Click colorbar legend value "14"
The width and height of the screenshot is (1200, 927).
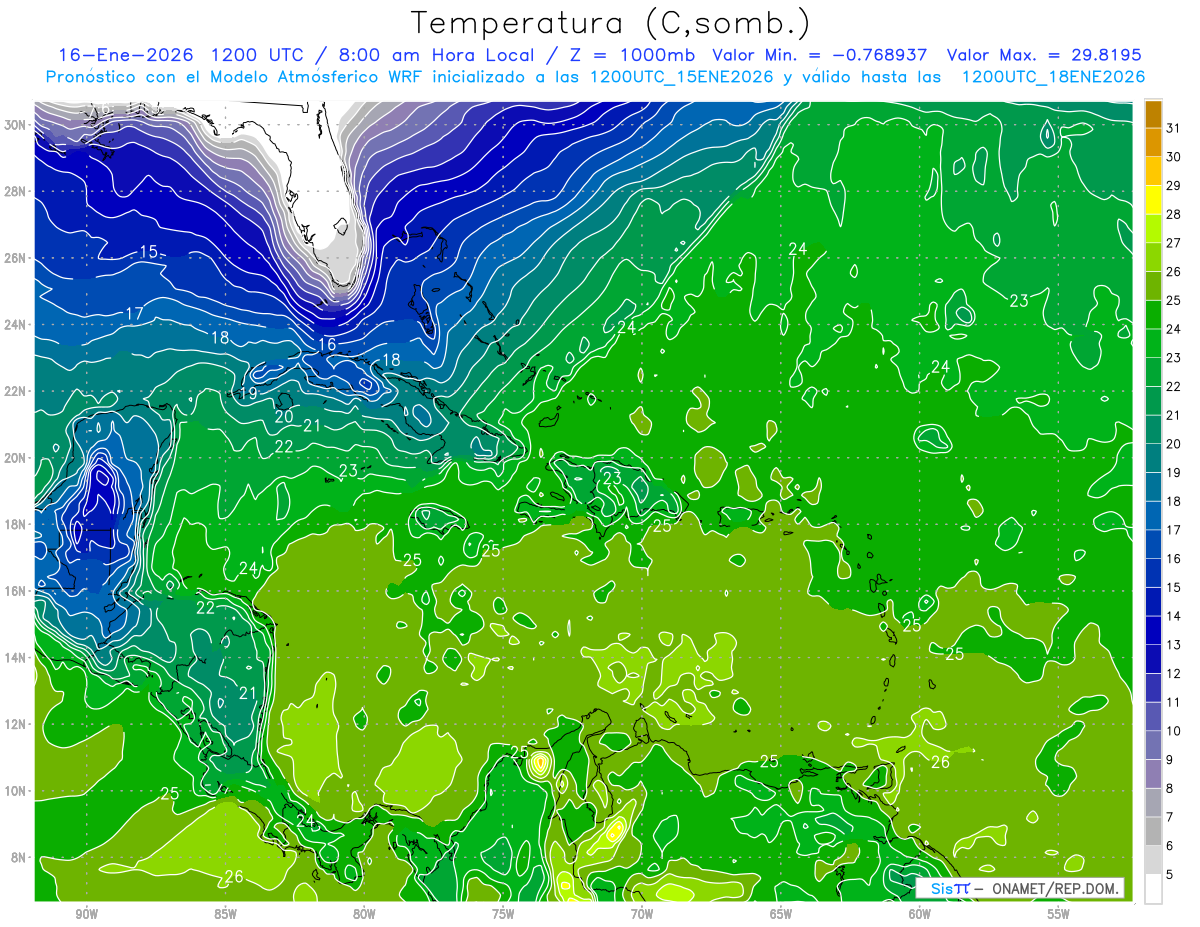pyautogui.click(x=1174, y=616)
